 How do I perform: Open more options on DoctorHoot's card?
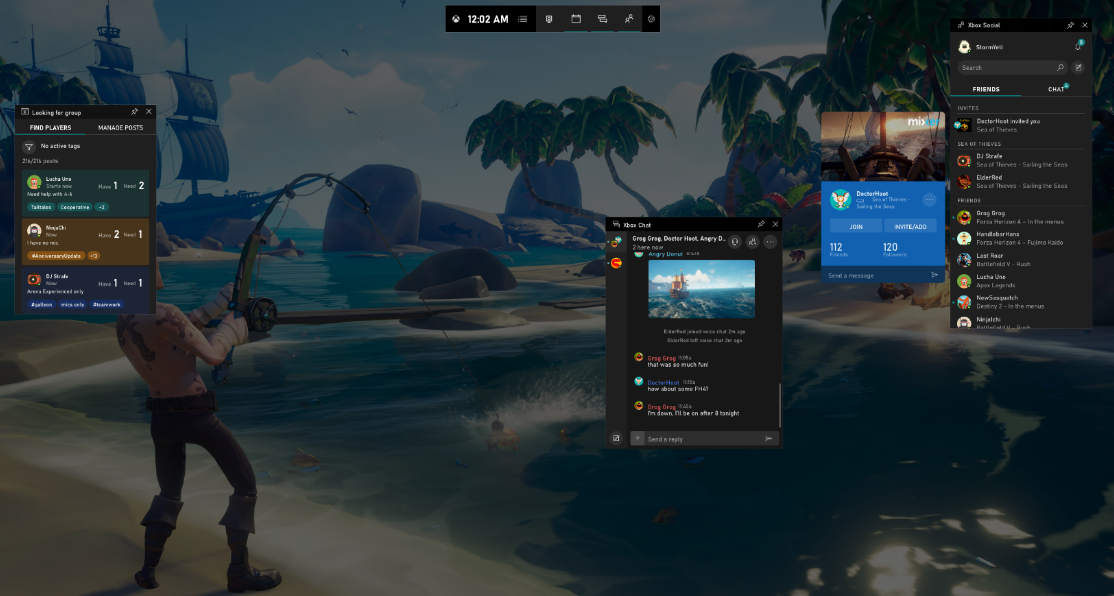[929, 200]
